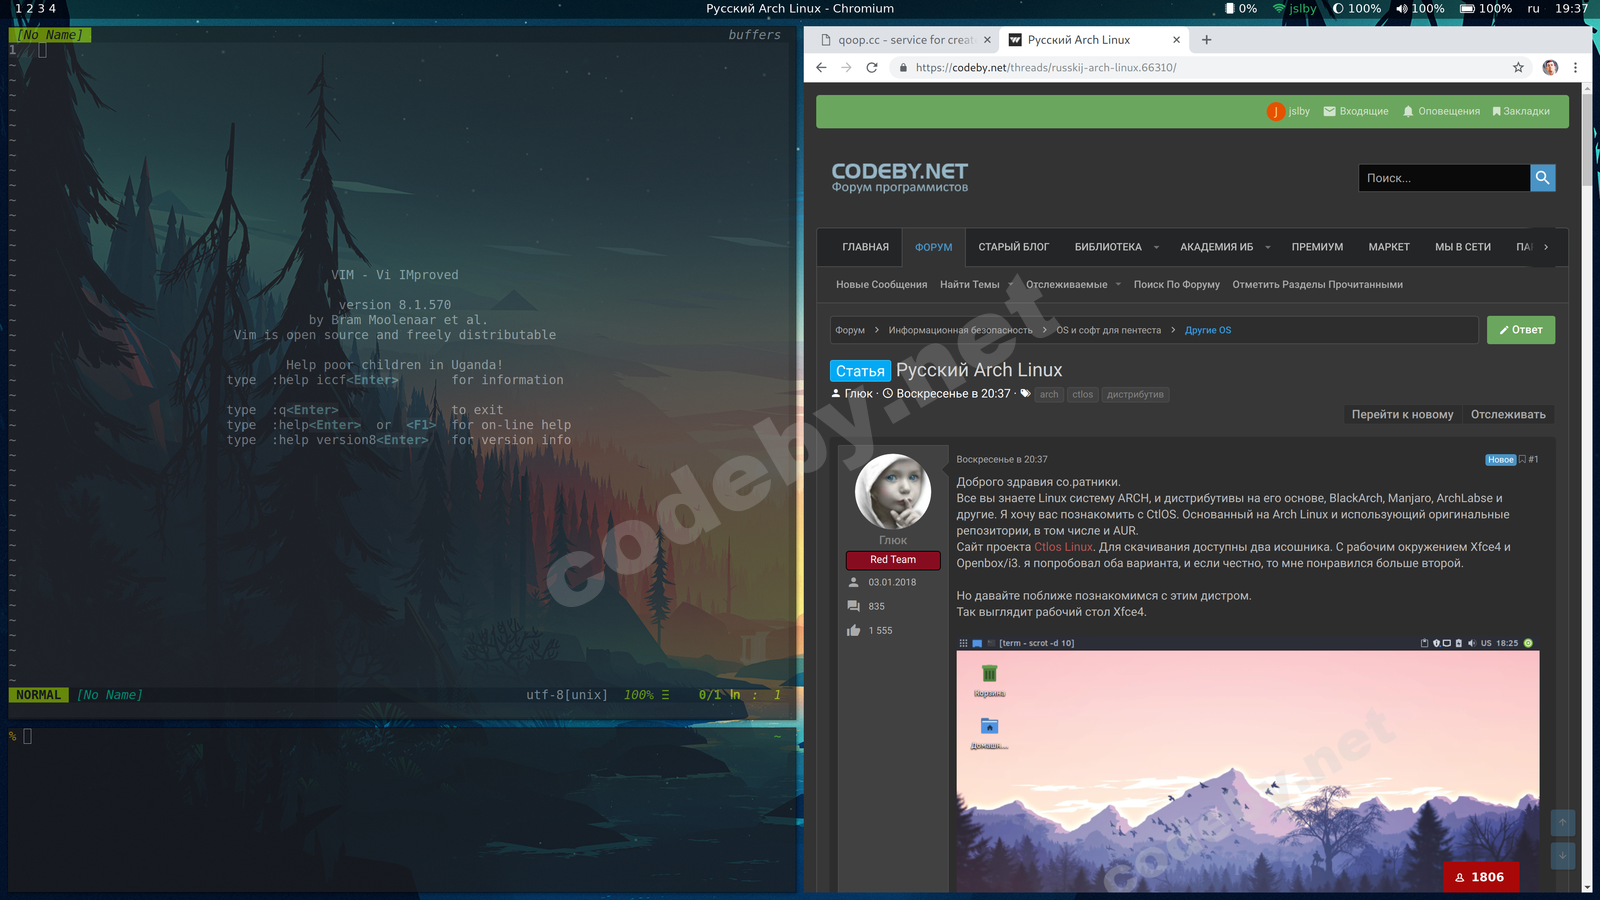Click the red 1806 online counter badge
Image resolution: width=1600 pixels, height=900 pixels.
pos(1481,877)
